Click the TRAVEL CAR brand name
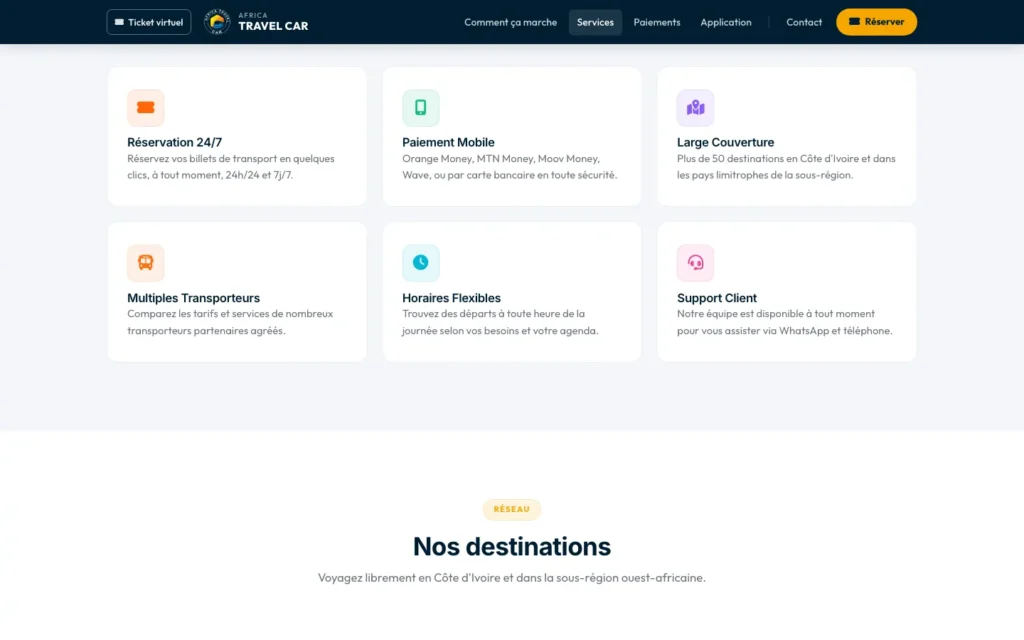1024x640 pixels. pyautogui.click(x=273, y=26)
